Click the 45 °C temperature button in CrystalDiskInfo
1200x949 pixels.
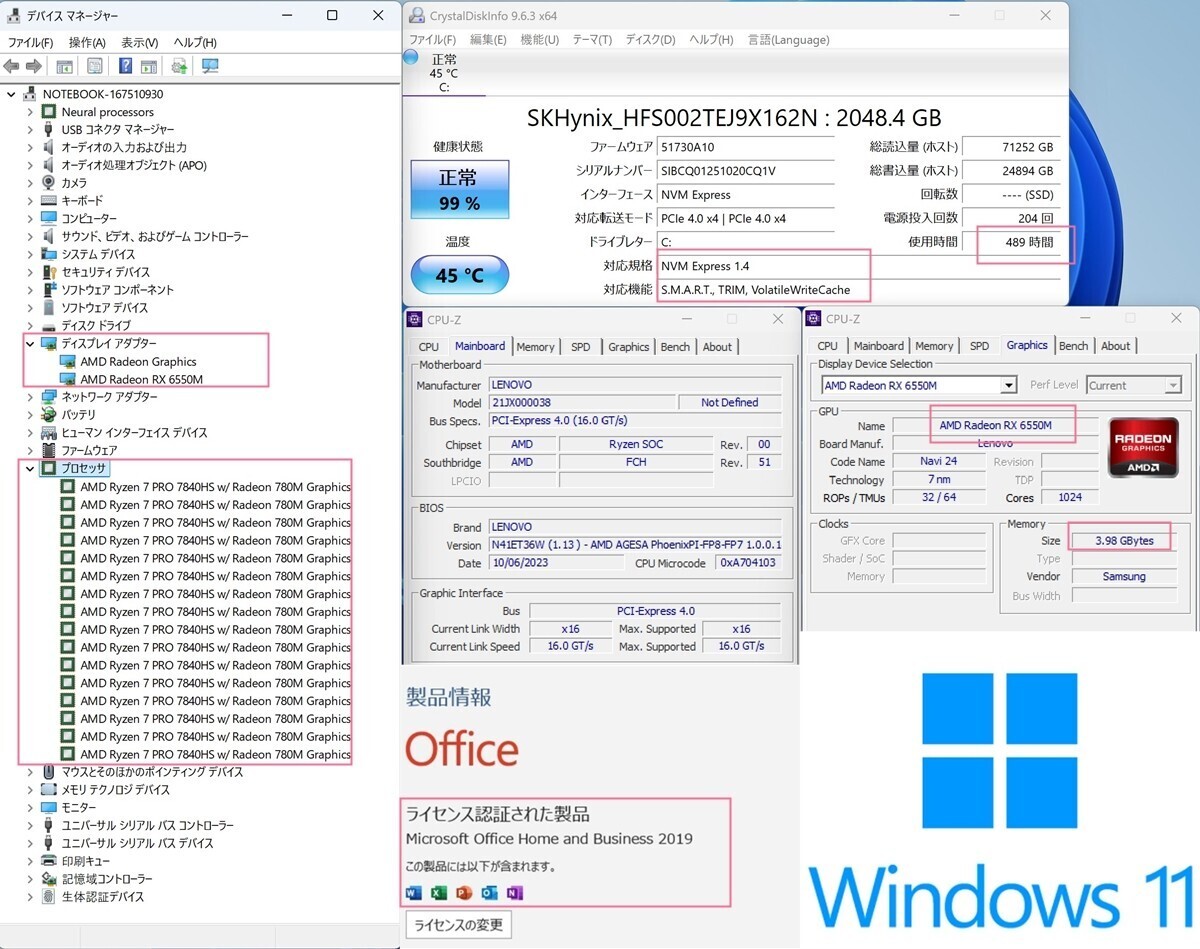(459, 275)
